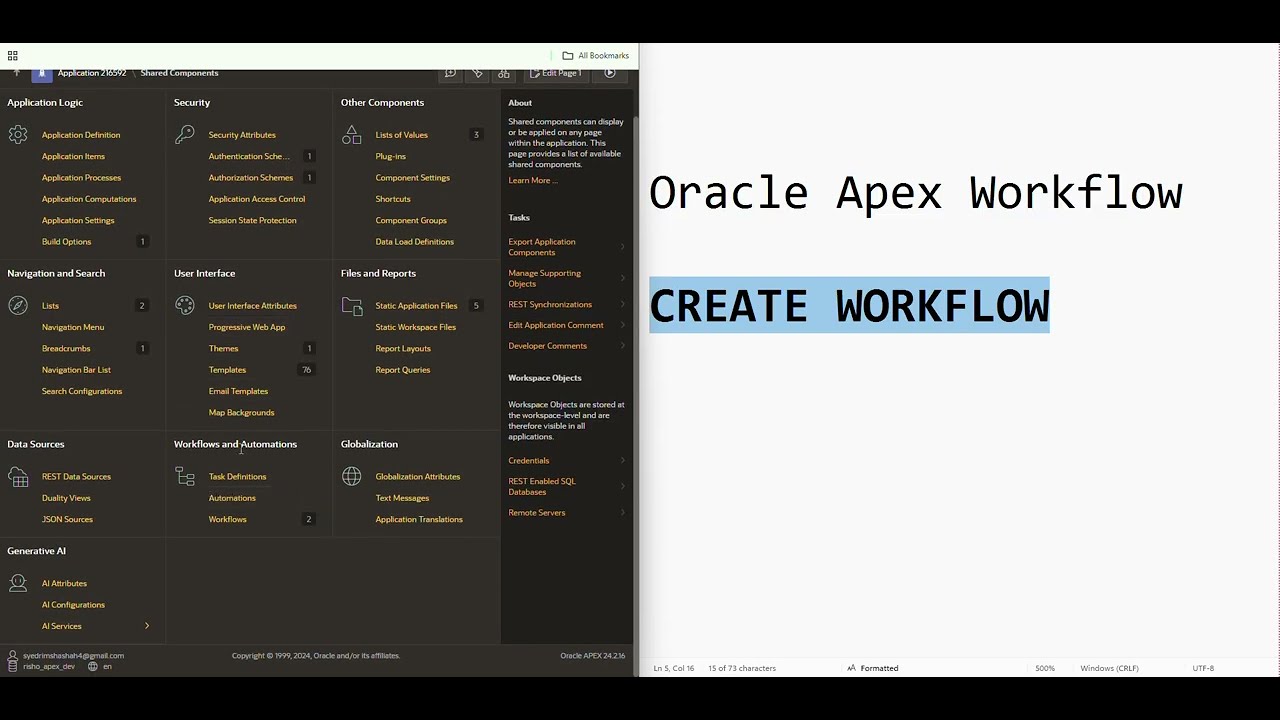Click the highlighted CREATE WORKFLOW text in Notepad
The height and width of the screenshot is (720, 1280).
pyautogui.click(x=849, y=305)
